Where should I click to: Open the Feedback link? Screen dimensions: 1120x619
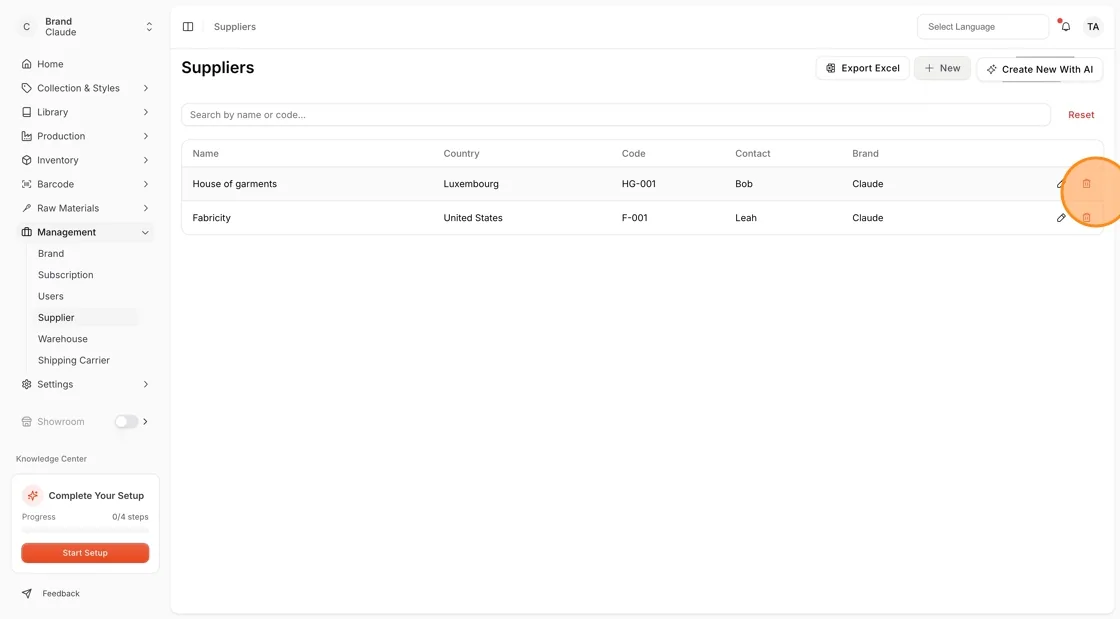61,594
